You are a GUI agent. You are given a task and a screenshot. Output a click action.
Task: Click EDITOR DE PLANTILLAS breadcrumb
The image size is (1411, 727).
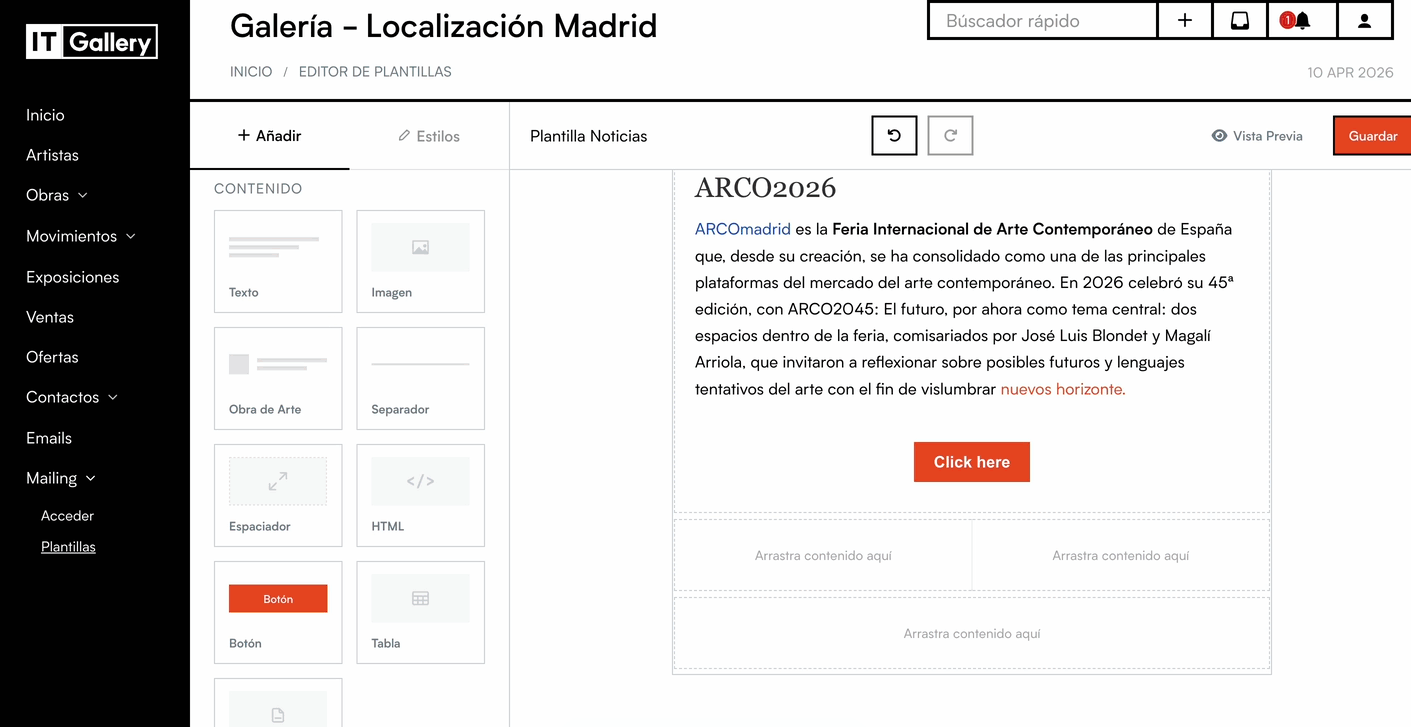(x=375, y=72)
